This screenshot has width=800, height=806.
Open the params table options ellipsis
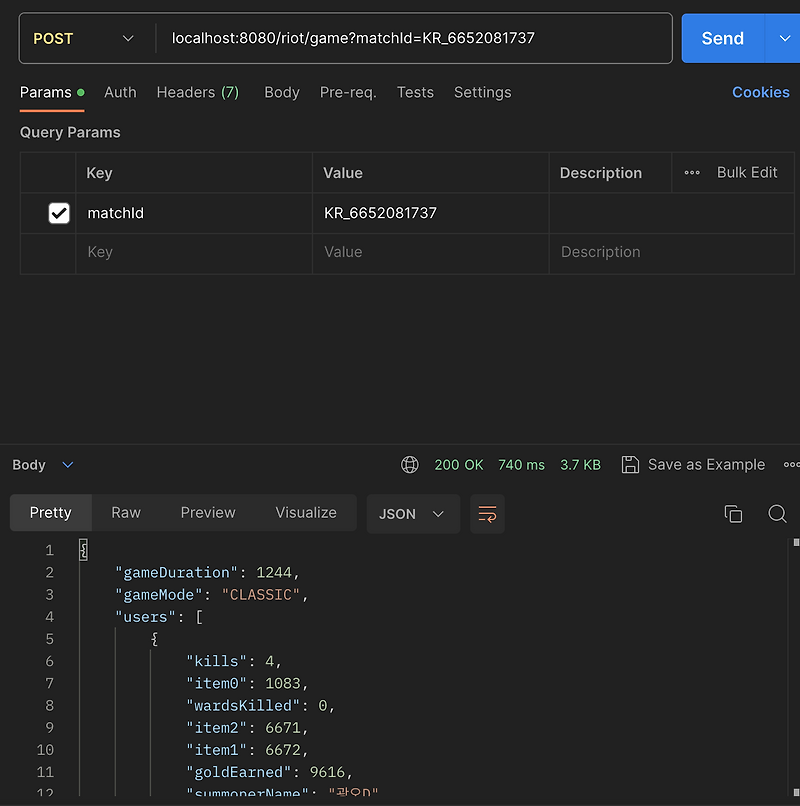[x=692, y=173]
